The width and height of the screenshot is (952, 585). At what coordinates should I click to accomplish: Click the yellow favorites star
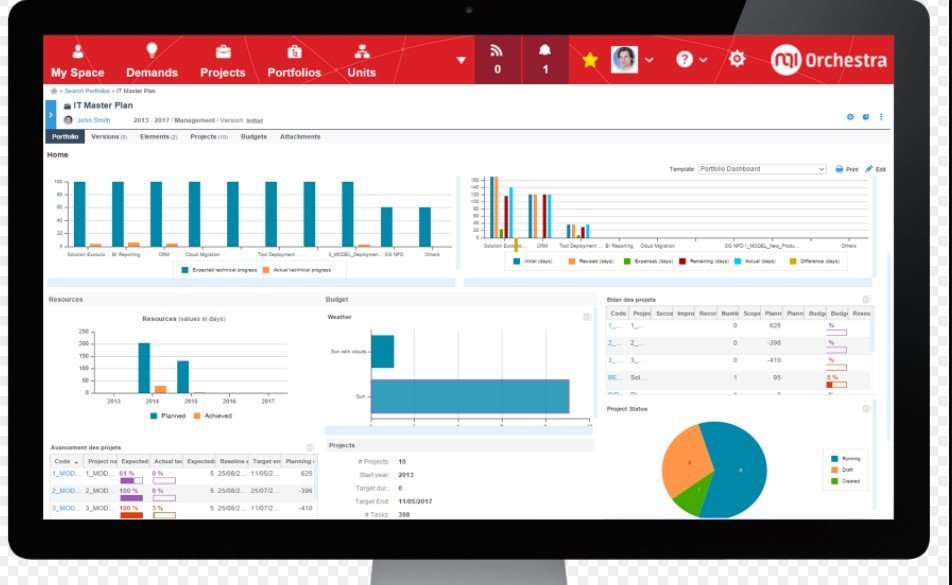point(590,60)
